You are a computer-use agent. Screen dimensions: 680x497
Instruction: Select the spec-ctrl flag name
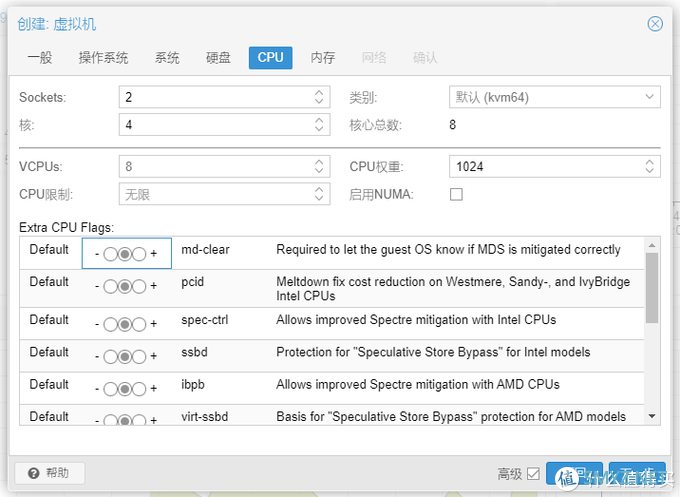point(204,320)
